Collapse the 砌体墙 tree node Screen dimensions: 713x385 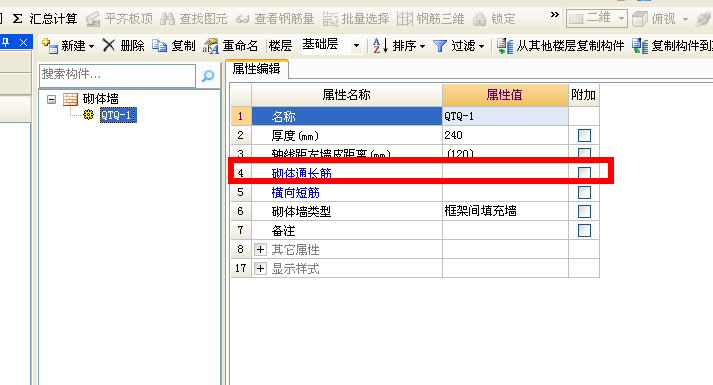(x=51, y=99)
